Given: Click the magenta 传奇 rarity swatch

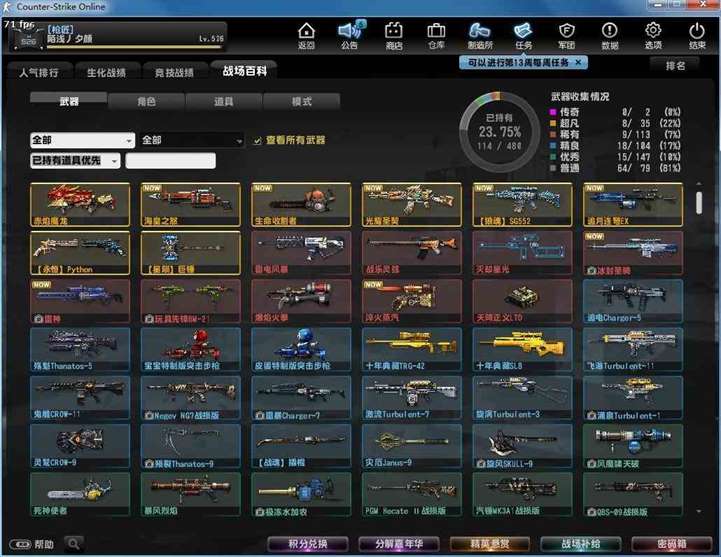Looking at the screenshot, I should 553,112.
